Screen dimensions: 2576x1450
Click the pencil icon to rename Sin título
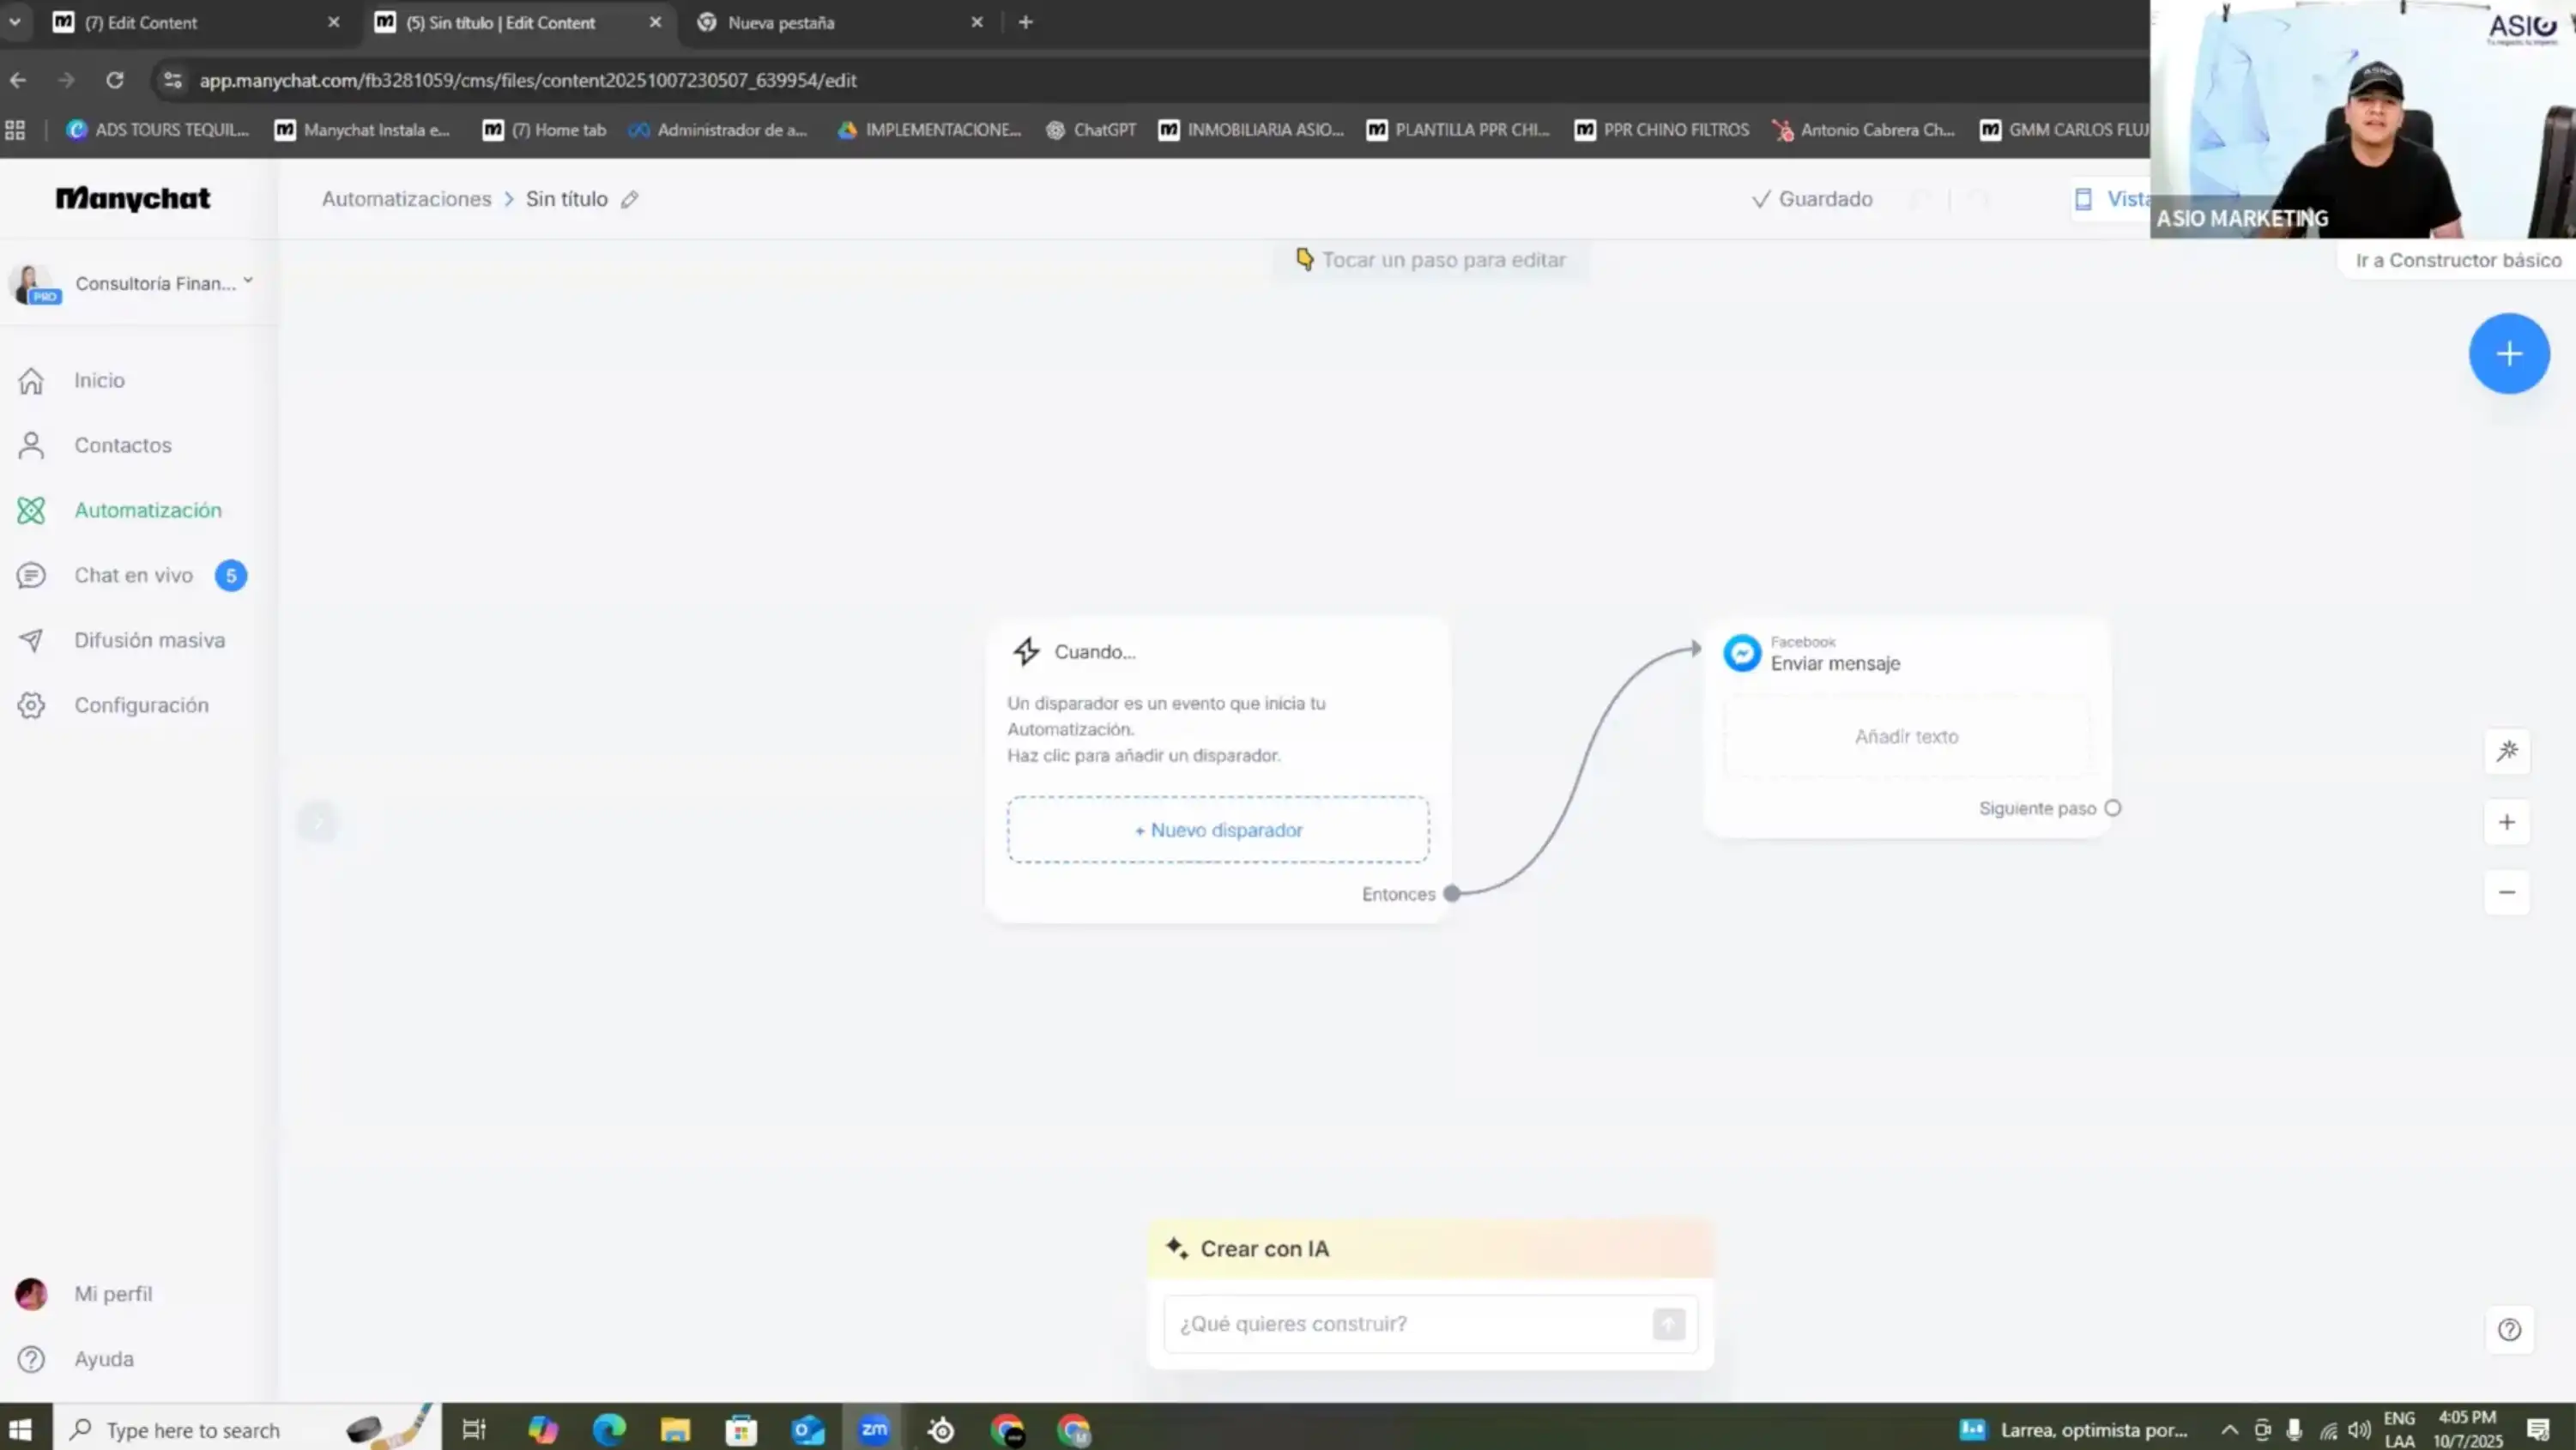point(629,199)
